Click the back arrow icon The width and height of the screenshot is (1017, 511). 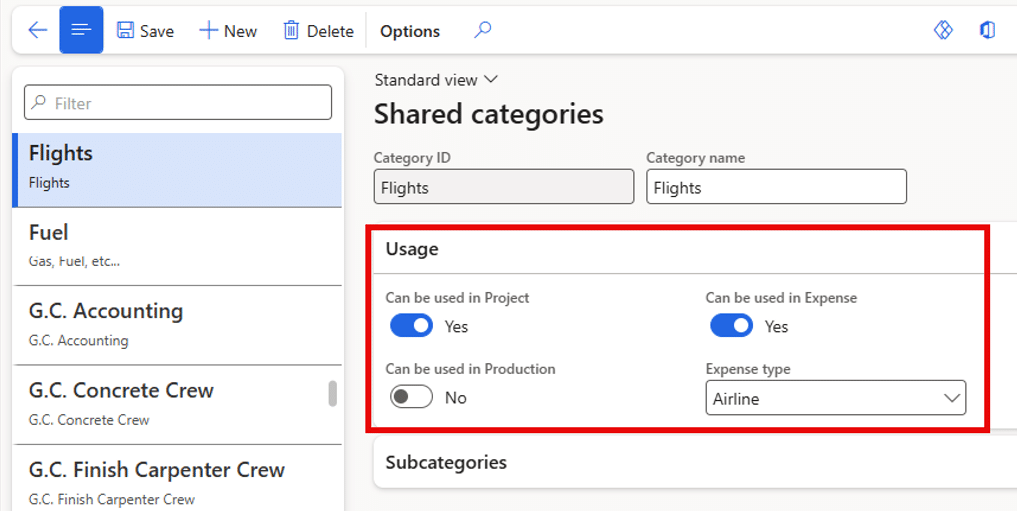coord(37,30)
